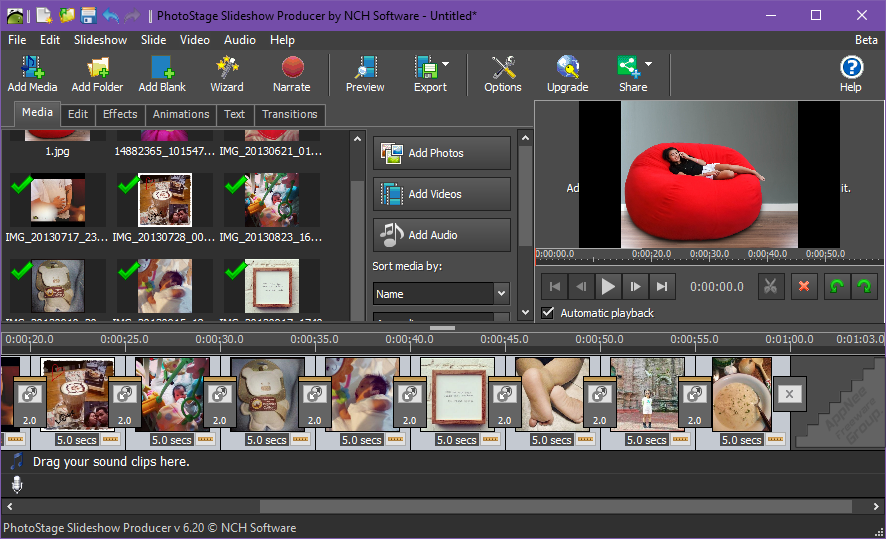Save the project with the floppy disk icon
The image size is (886, 539).
click(x=89, y=15)
